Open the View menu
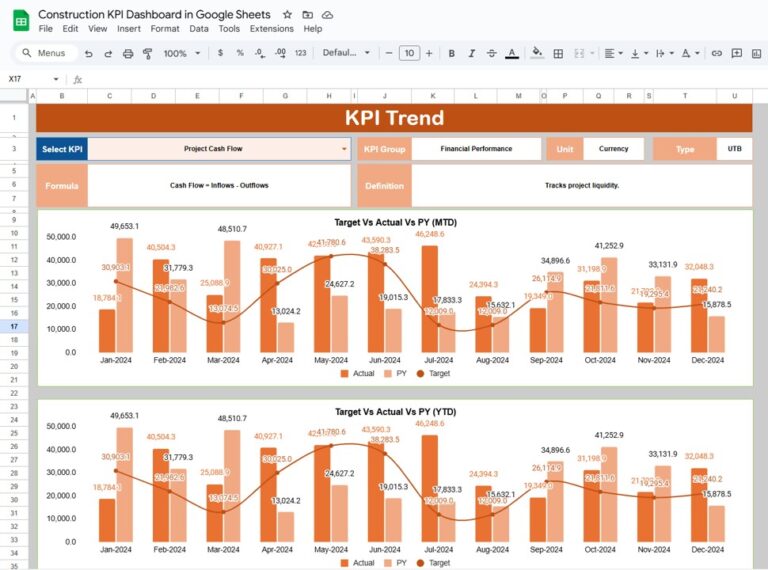This screenshot has height=570, width=768. (97, 29)
